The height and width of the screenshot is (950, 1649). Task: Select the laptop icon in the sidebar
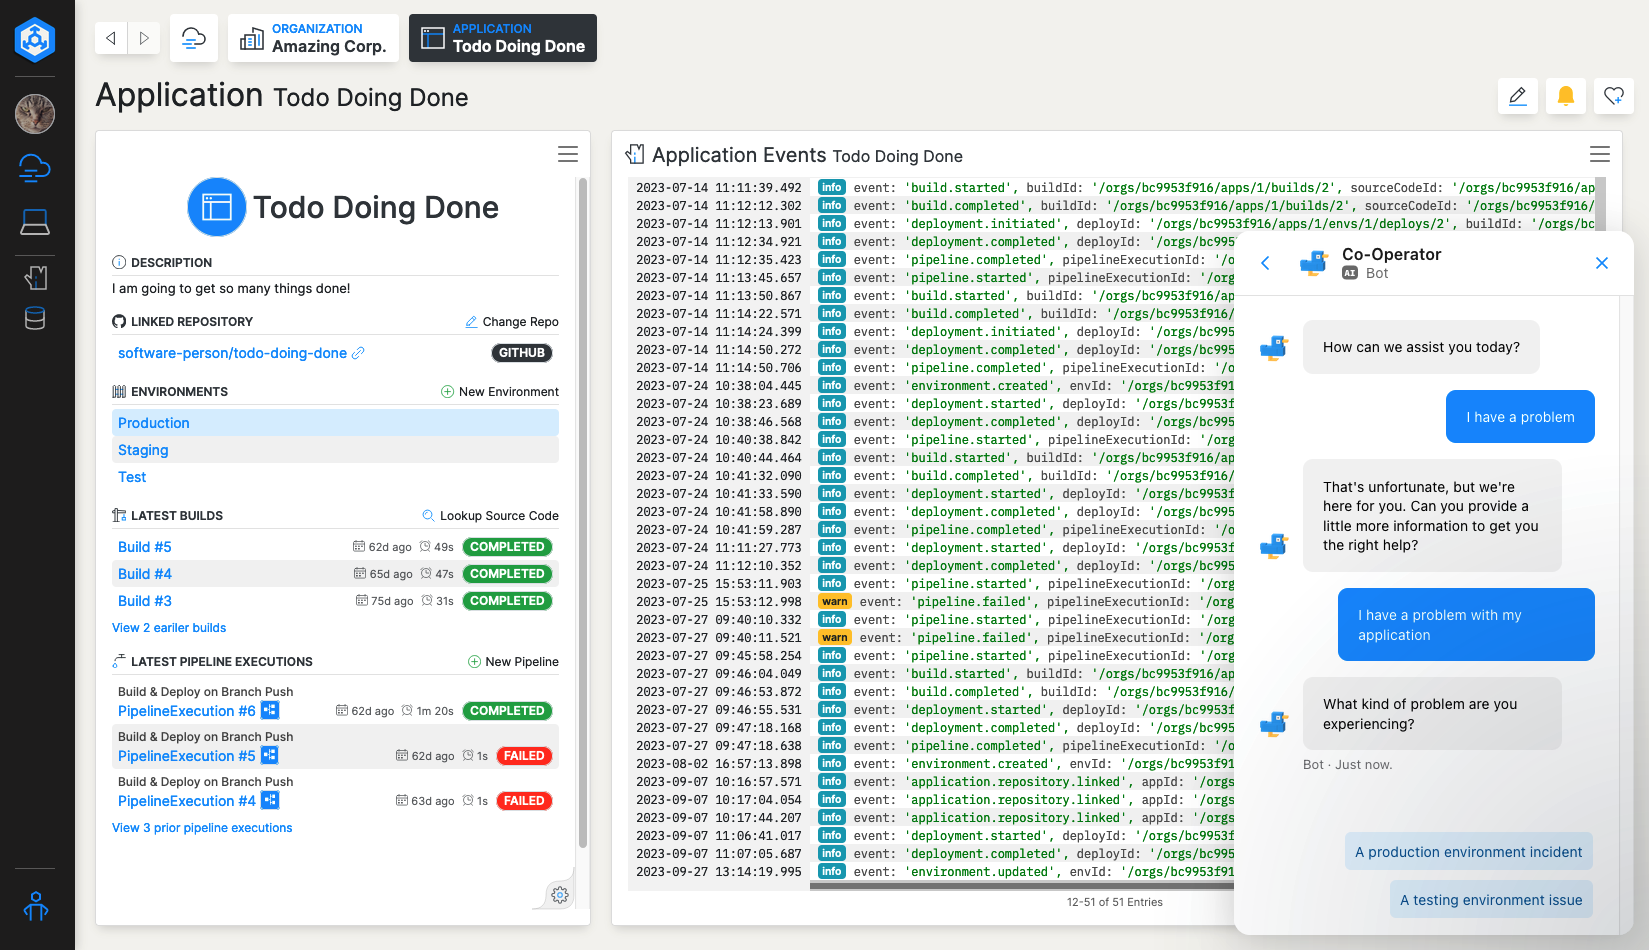(34, 222)
